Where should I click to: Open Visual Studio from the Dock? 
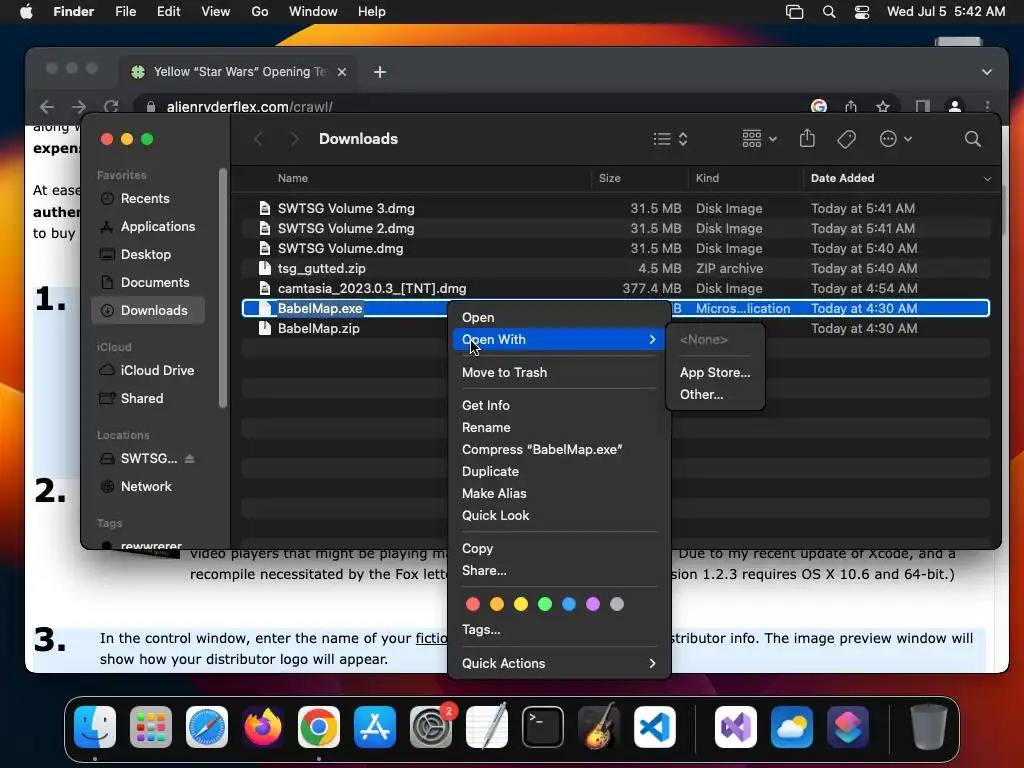coord(736,727)
